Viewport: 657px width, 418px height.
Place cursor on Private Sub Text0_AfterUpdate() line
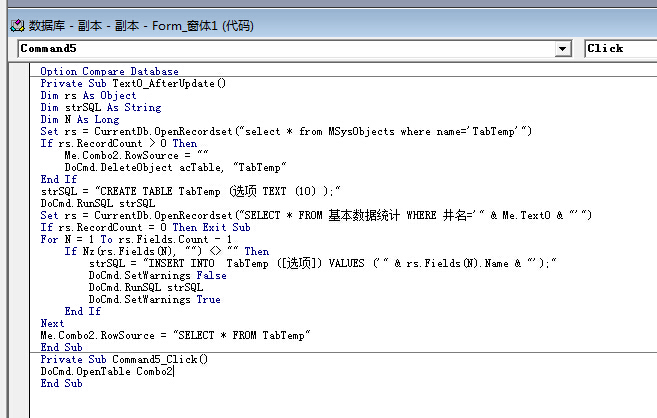pyautogui.click(x=133, y=84)
